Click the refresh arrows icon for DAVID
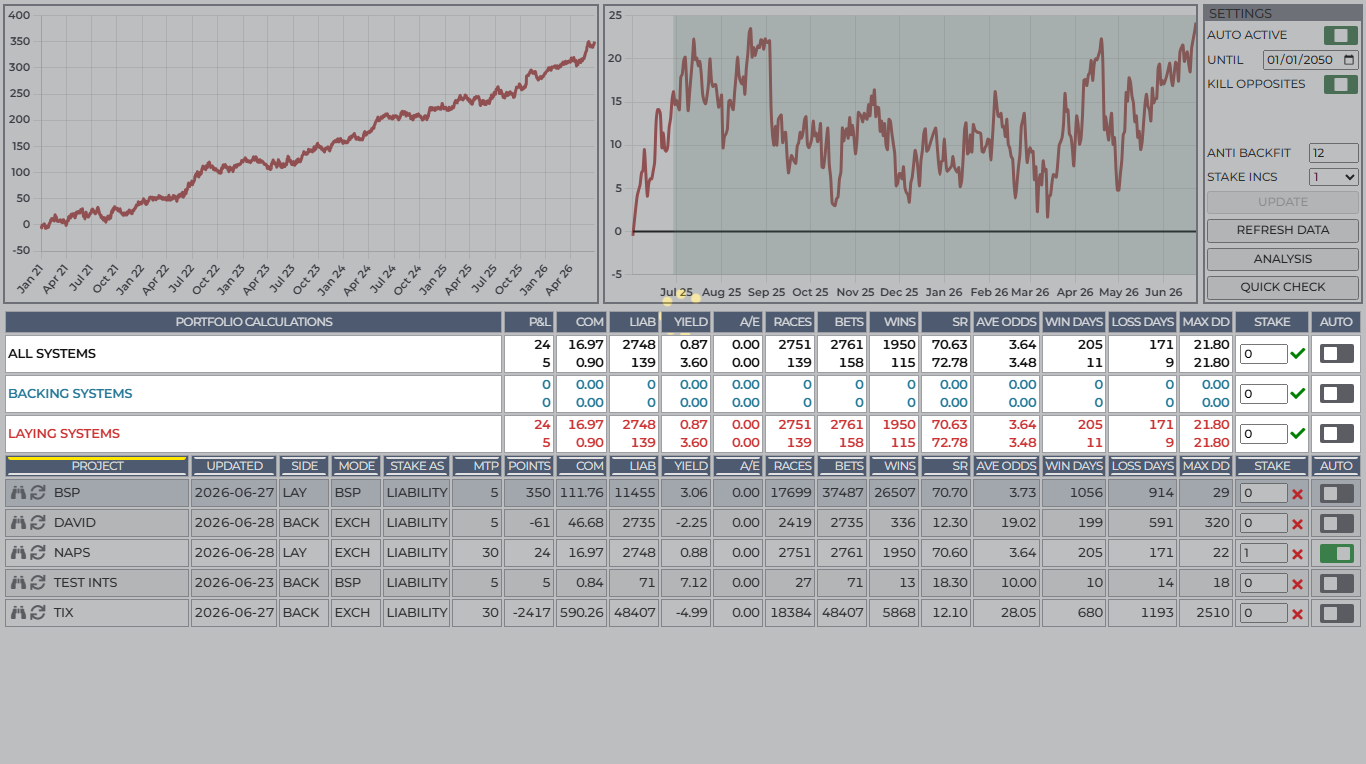 coord(38,523)
